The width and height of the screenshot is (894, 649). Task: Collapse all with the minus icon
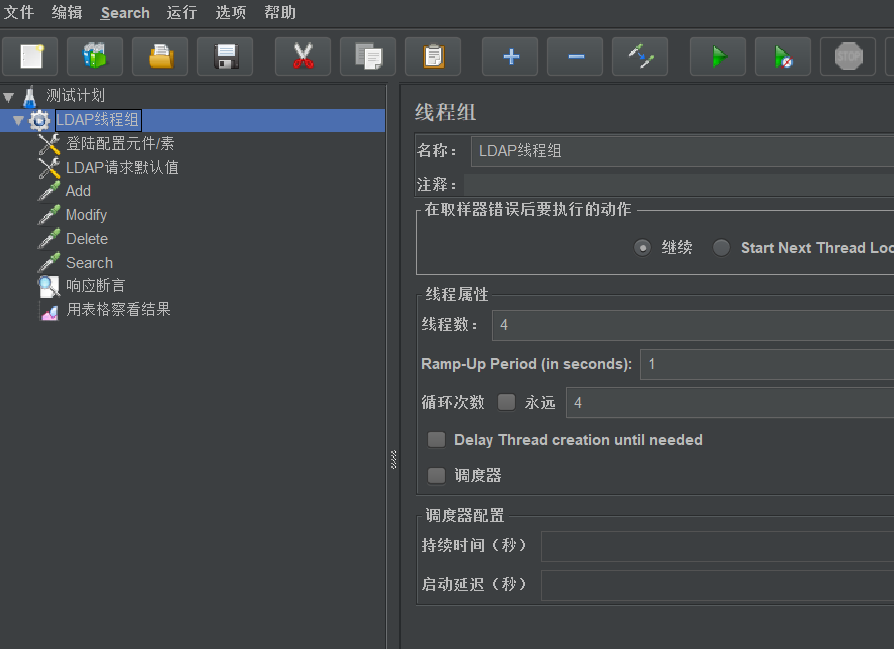[x=575, y=56]
